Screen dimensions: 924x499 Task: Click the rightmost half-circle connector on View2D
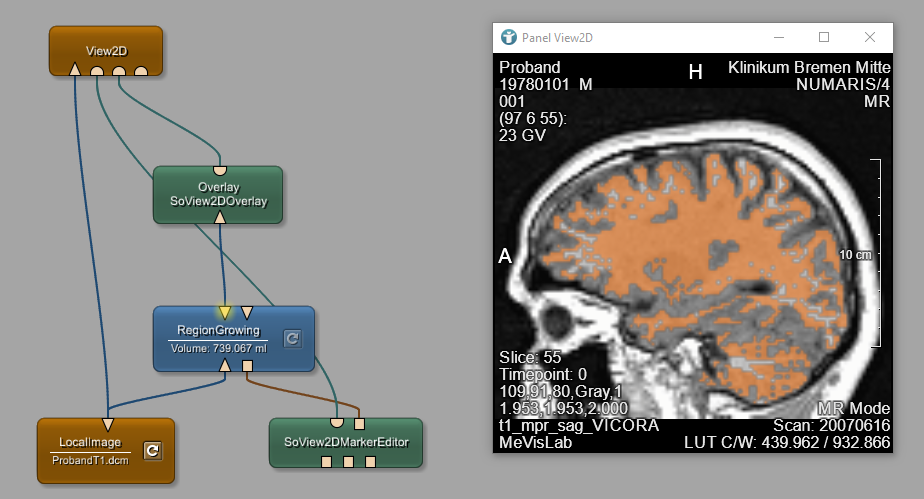(x=141, y=71)
